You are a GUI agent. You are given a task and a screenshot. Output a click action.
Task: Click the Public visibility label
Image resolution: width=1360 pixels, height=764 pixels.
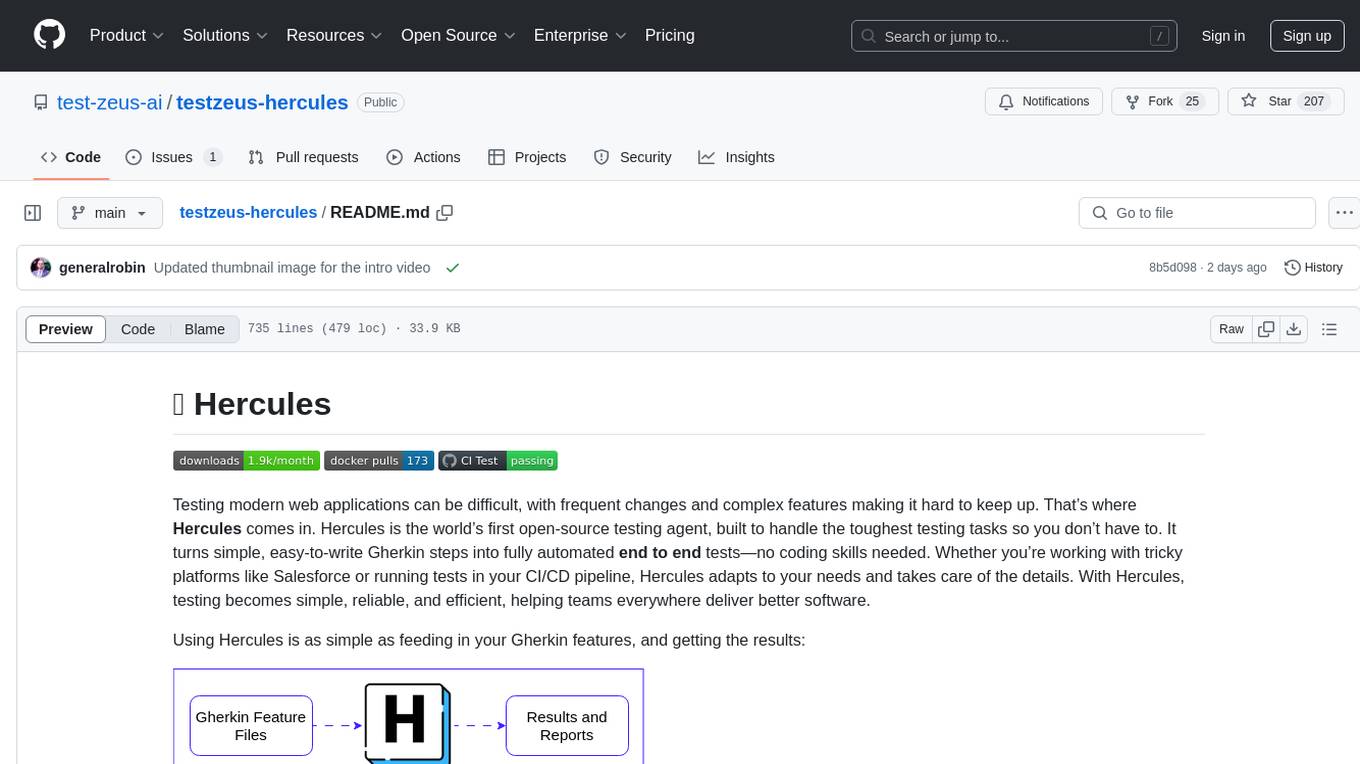(380, 102)
